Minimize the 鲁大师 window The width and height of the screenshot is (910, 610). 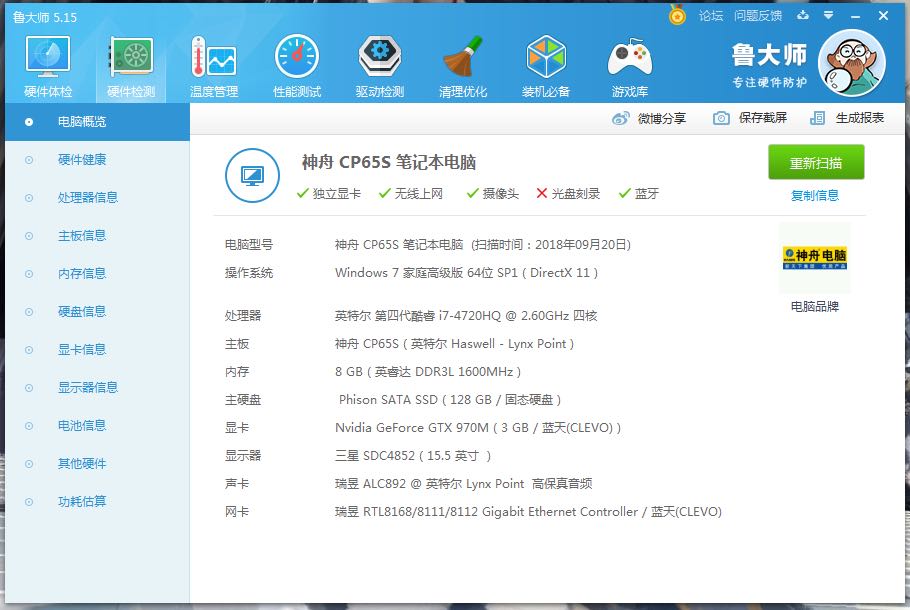(x=855, y=16)
